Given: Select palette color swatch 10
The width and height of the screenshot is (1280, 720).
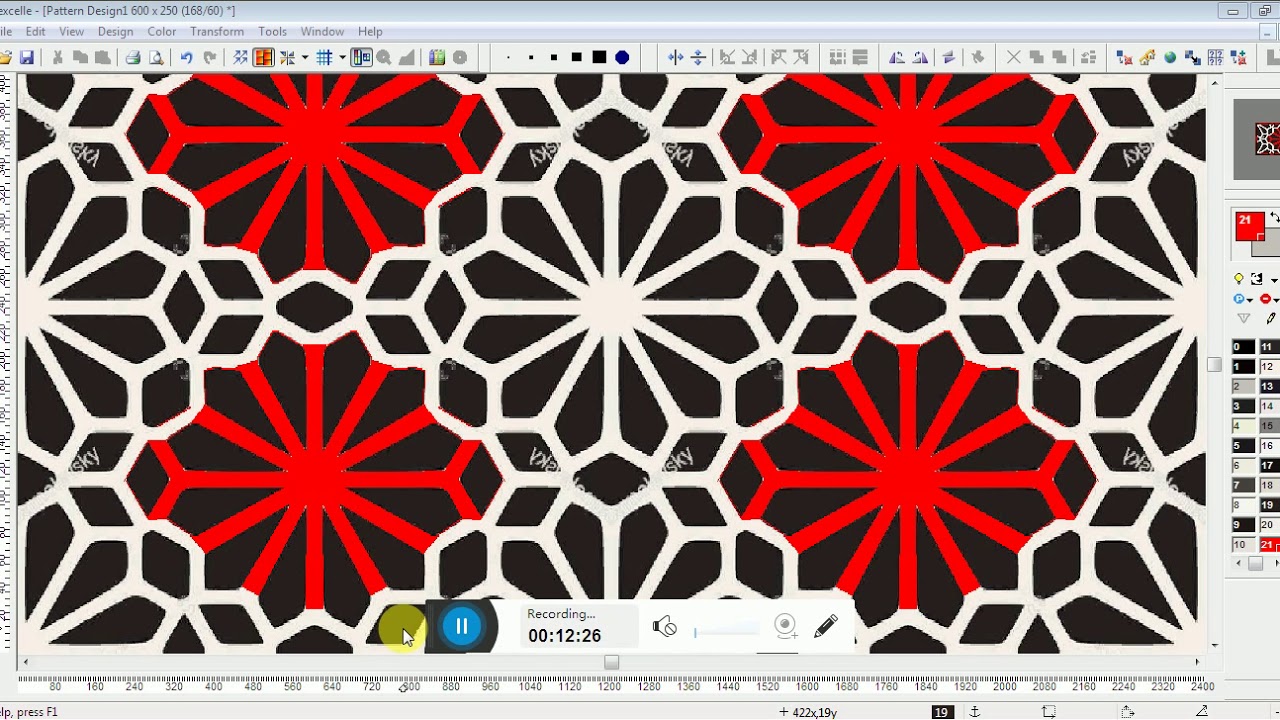Looking at the screenshot, I should pyautogui.click(x=1243, y=545).
